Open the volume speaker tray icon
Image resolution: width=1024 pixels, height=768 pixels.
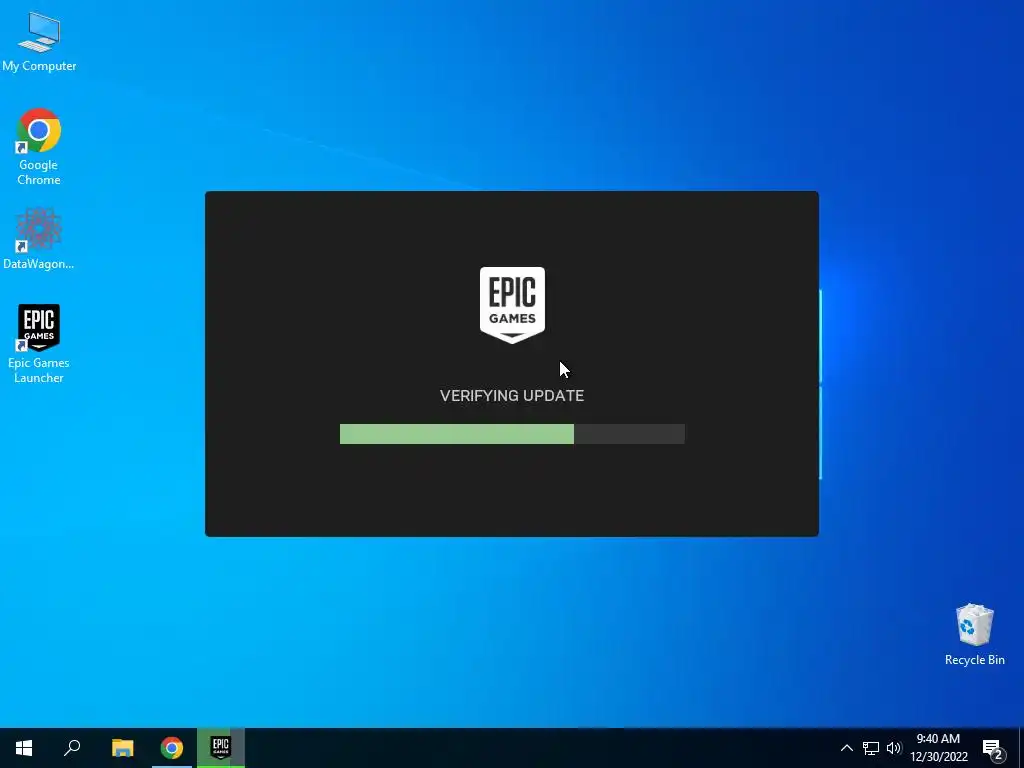click(893, 748)
